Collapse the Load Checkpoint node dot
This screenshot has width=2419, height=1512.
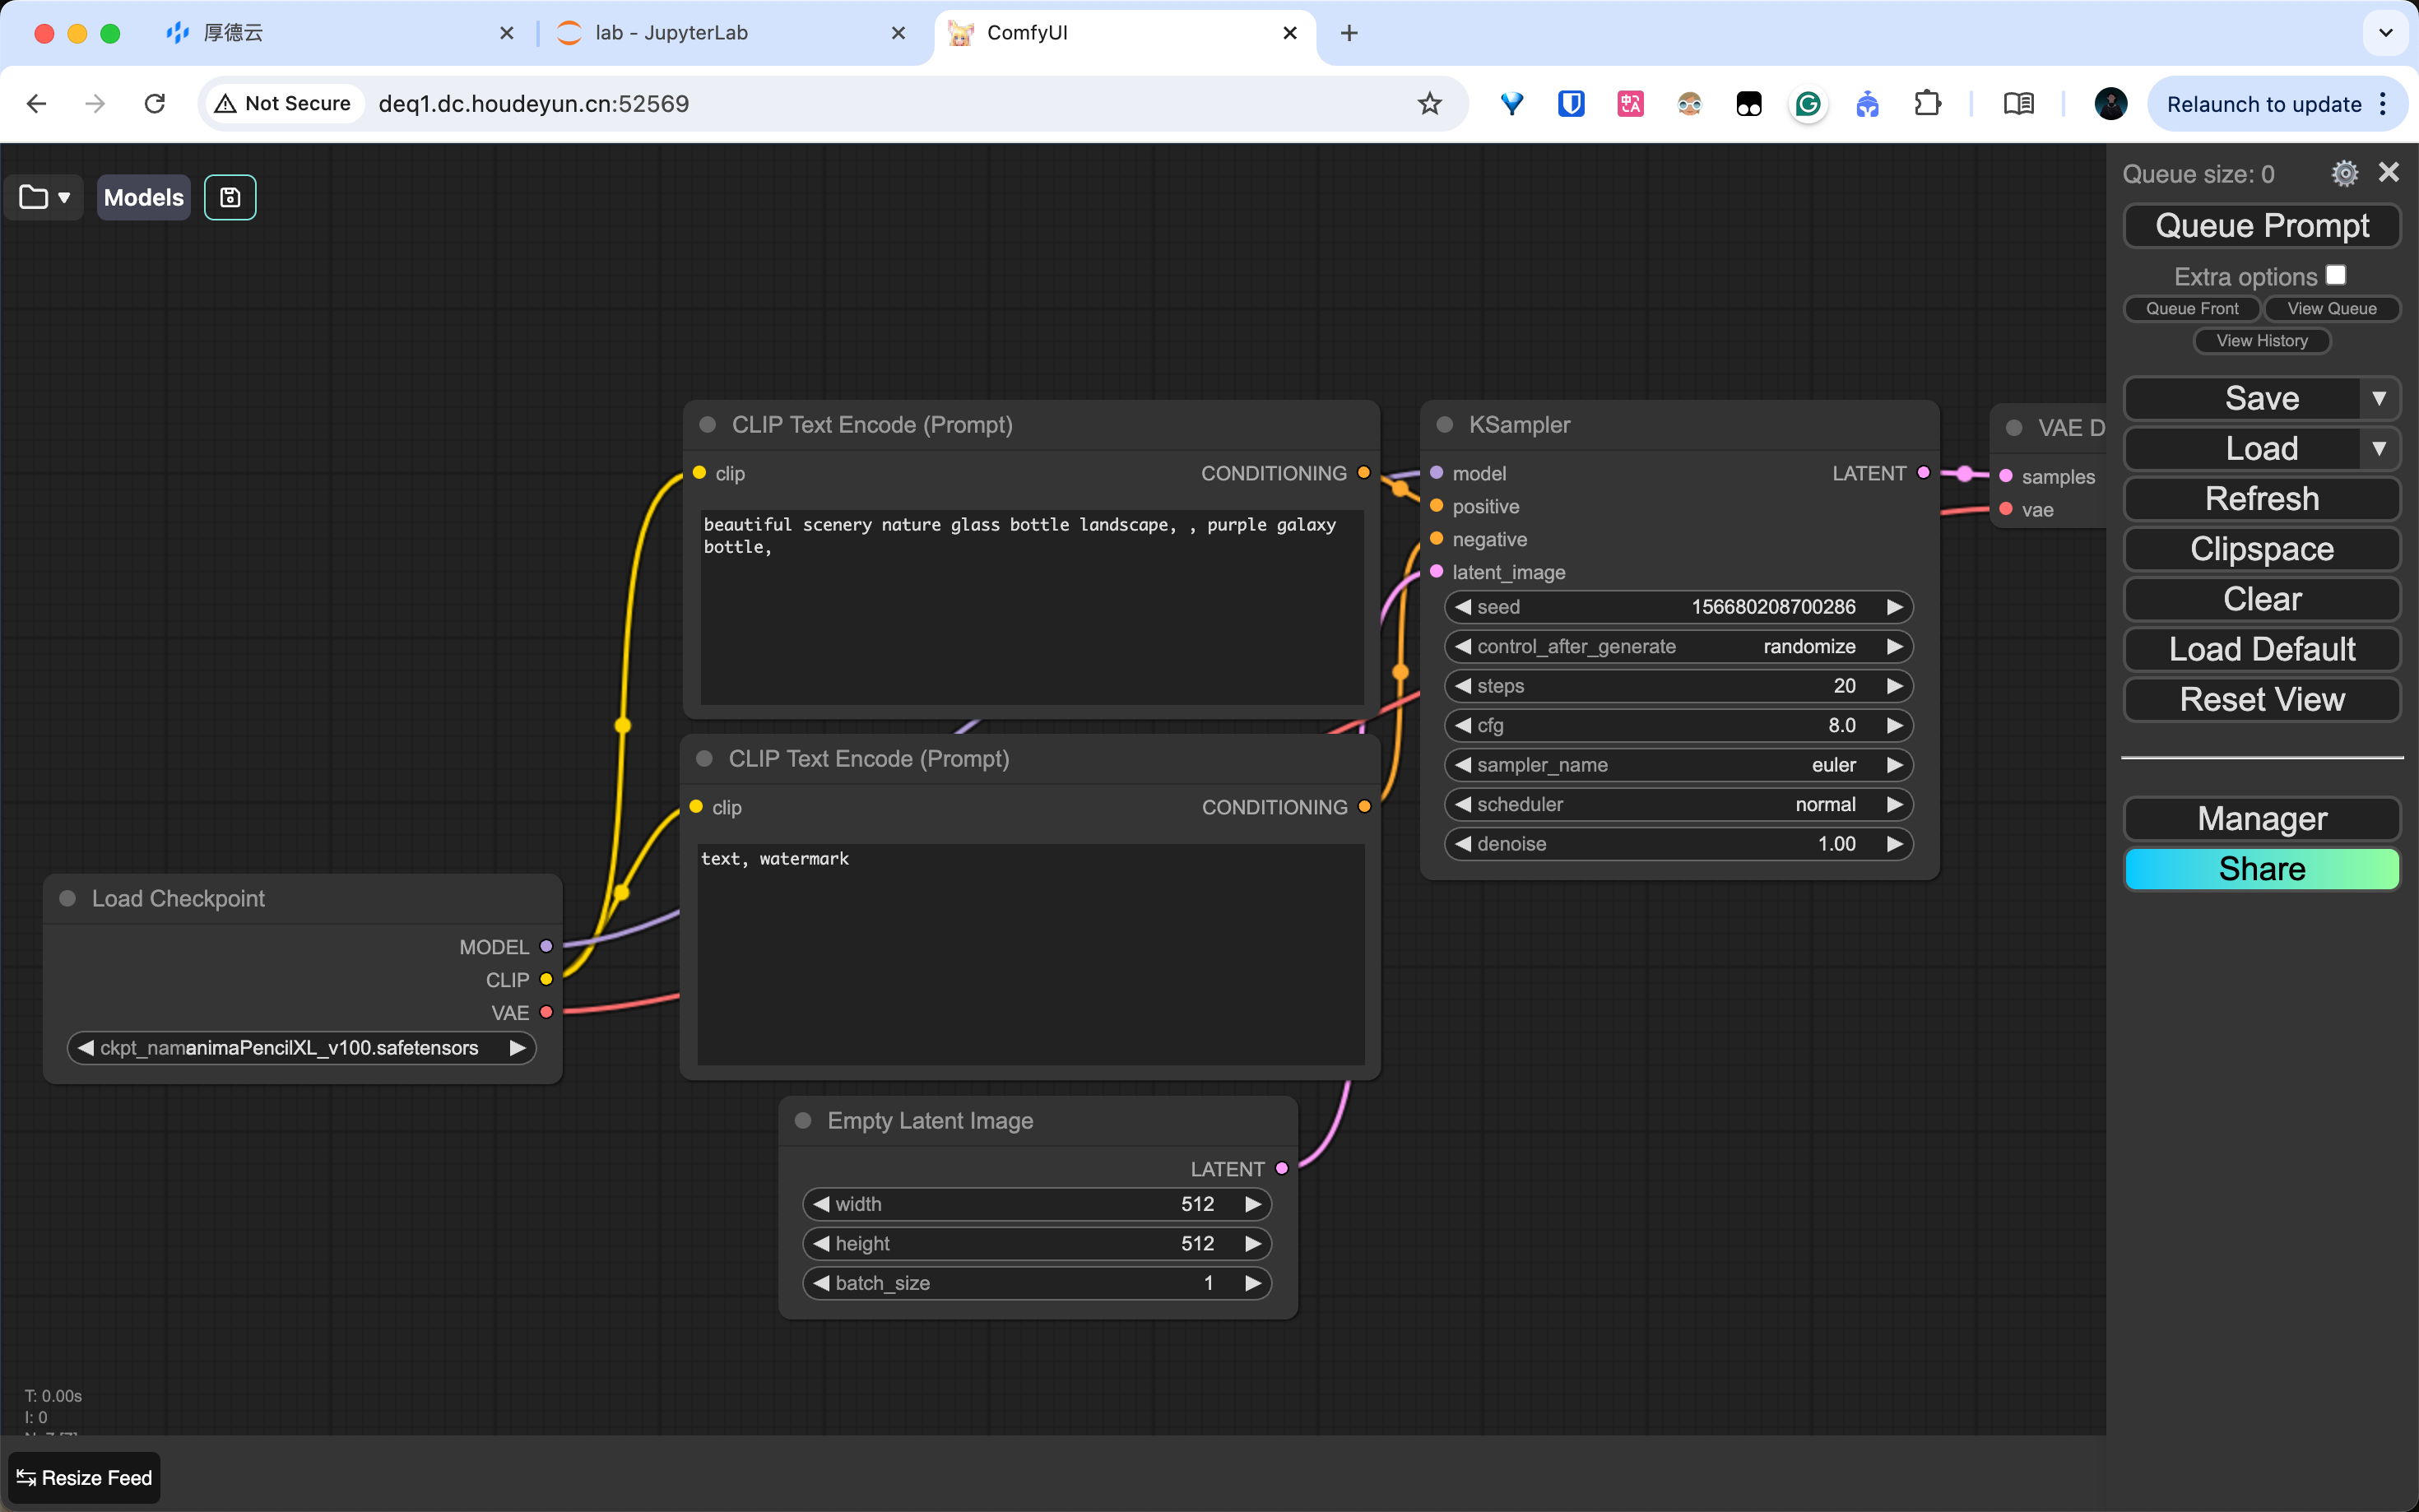click(68, 898)
